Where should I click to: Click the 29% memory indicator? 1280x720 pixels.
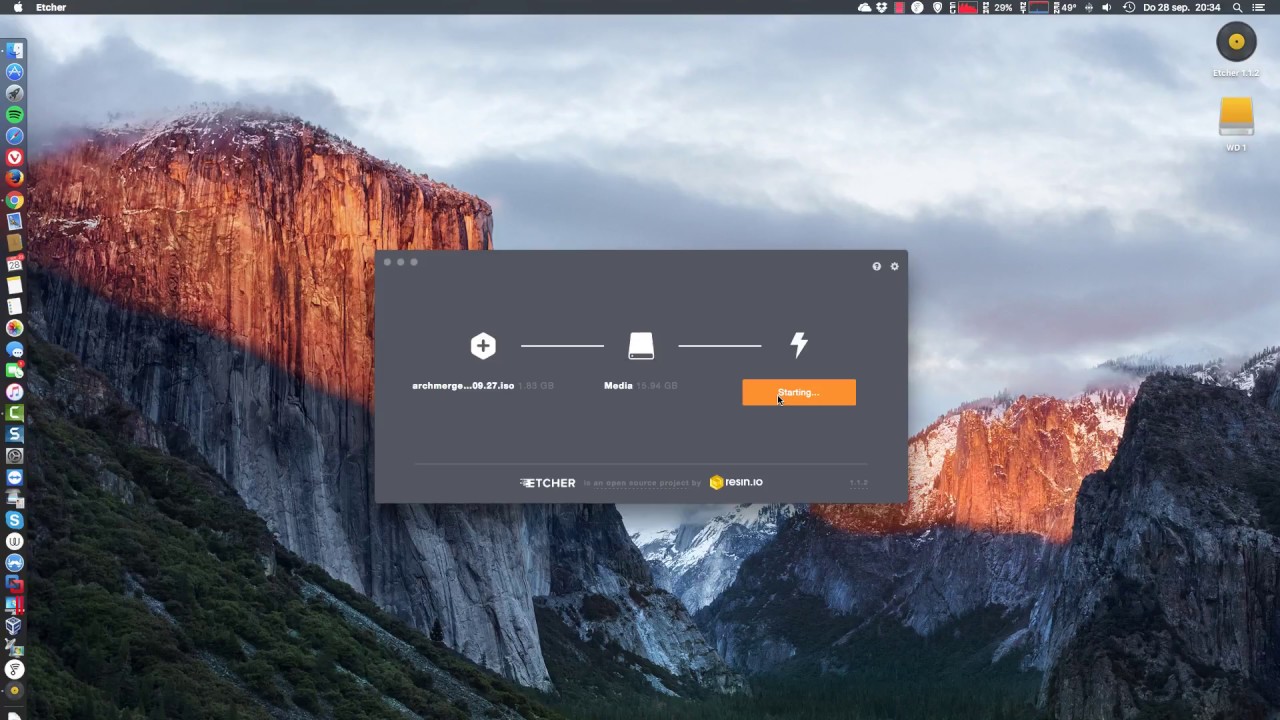1002,7
